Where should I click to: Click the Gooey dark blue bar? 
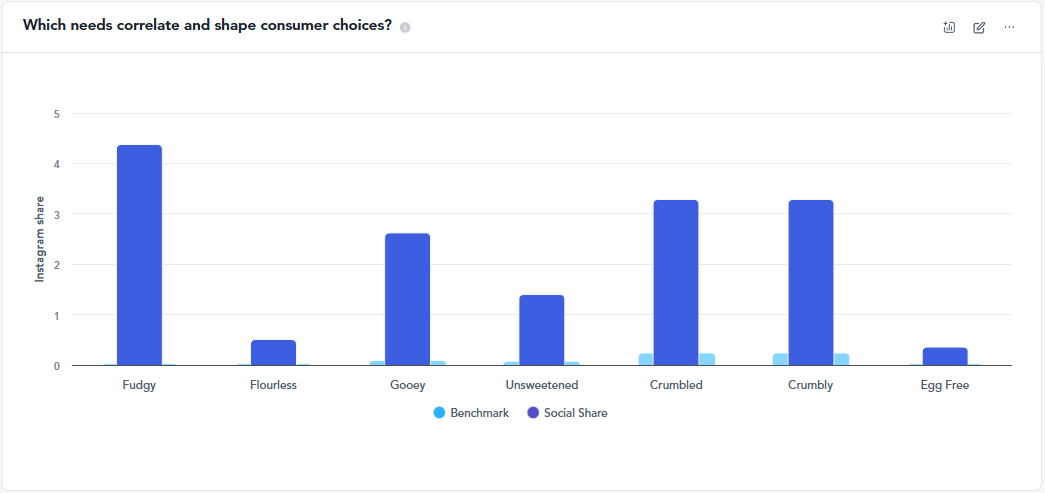[407, 299]
